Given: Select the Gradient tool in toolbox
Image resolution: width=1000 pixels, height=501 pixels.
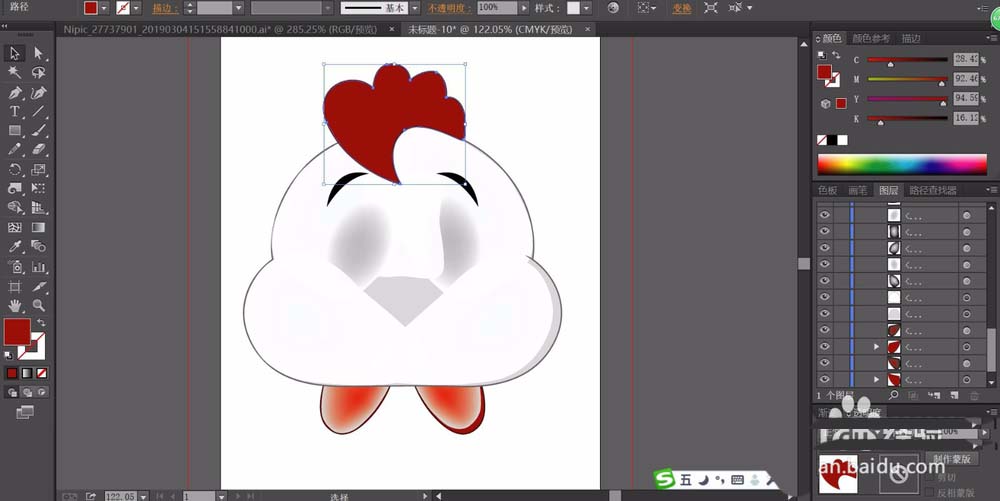Looking at the screenshot, I should (38, 228).
